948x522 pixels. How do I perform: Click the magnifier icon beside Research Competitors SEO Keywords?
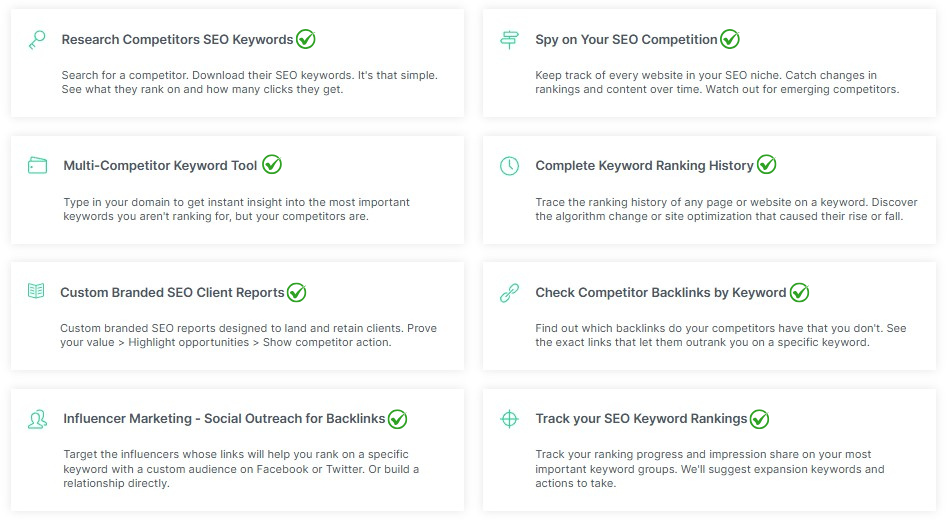pos(37,40)
